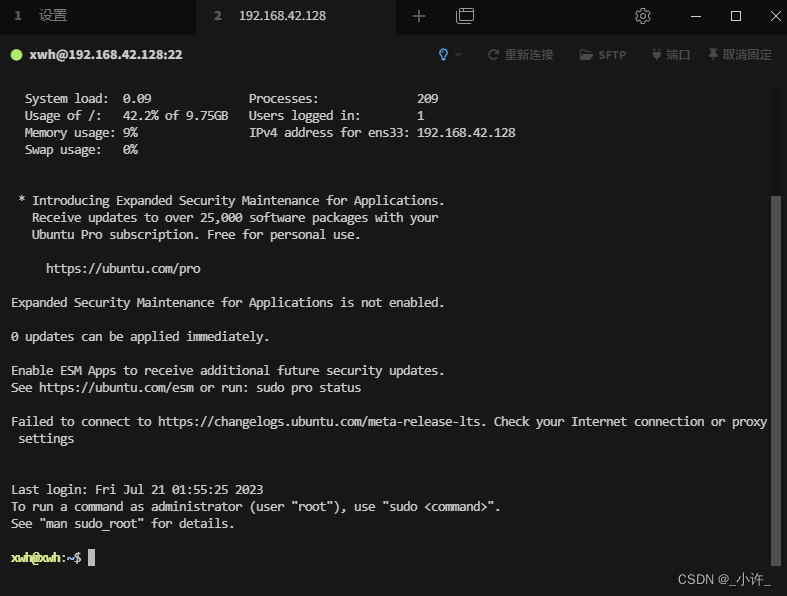Viewport: 787px width, 596px height.
Task: Maximize the terminal window
Action: (x=736, y=16)
